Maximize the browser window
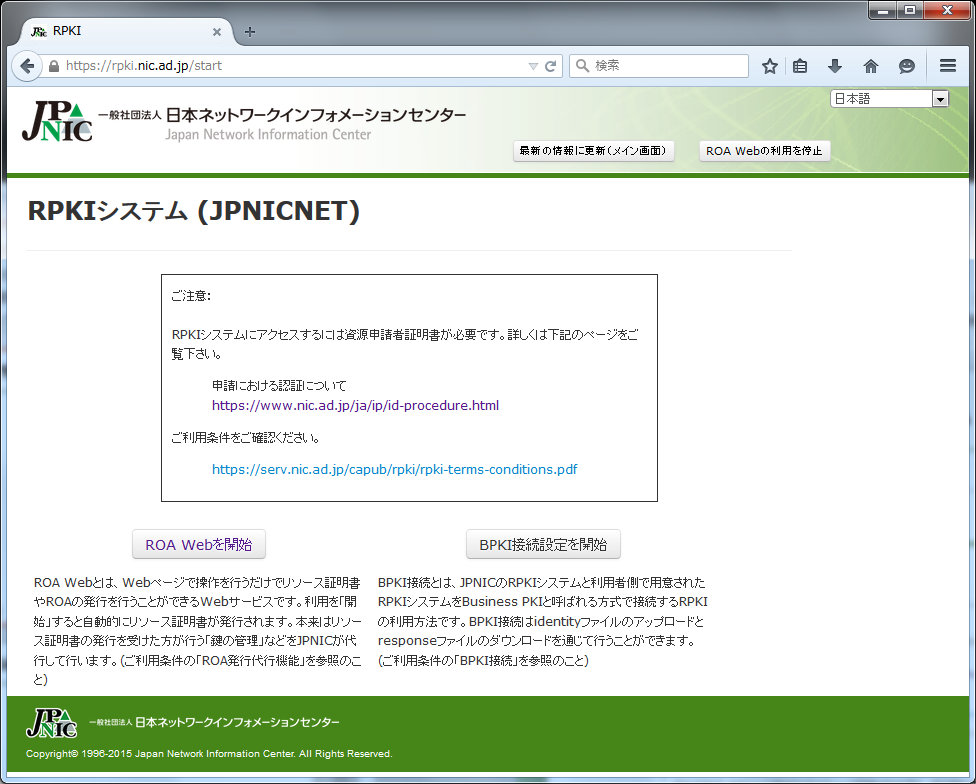The width and height of the screenshot is (976, 784). tap(910, 11)
